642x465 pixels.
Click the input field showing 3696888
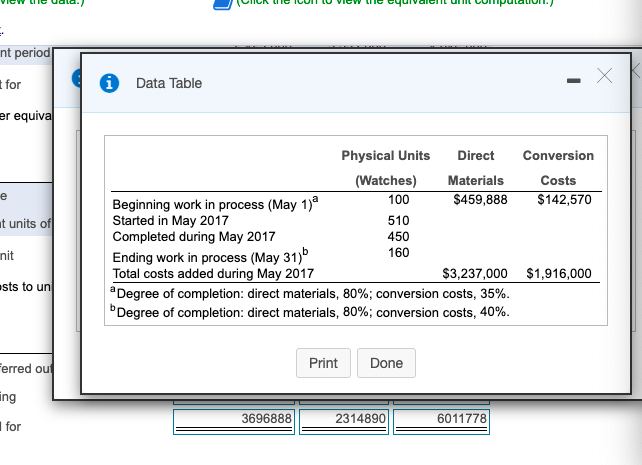click(234, 422)
